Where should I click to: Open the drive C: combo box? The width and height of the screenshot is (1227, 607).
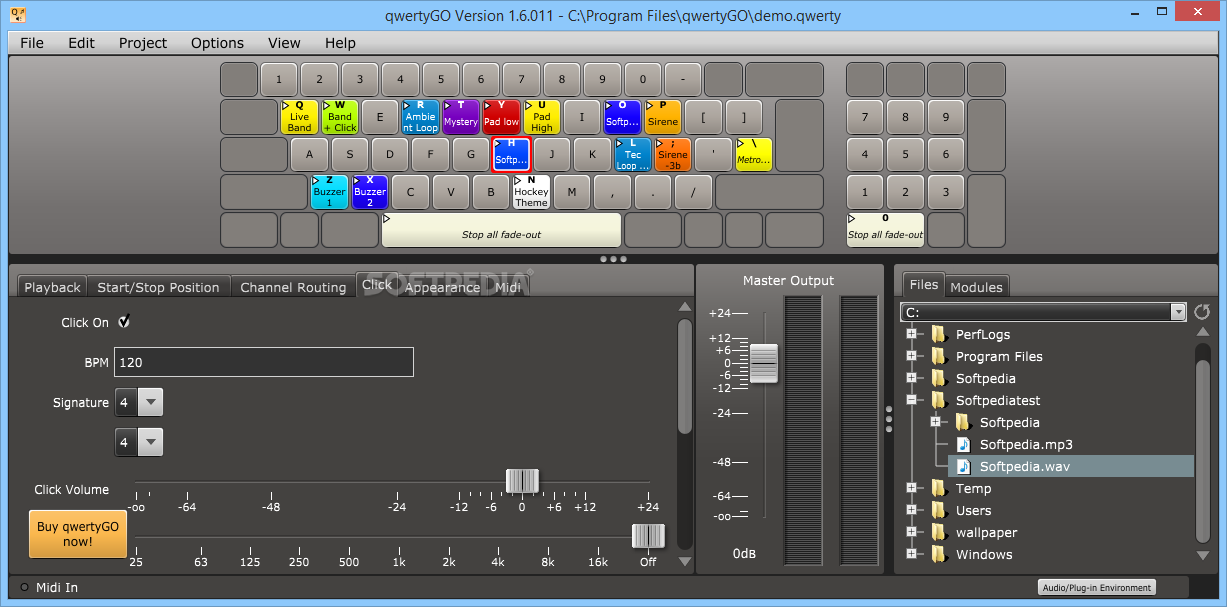click(1043, 312)
